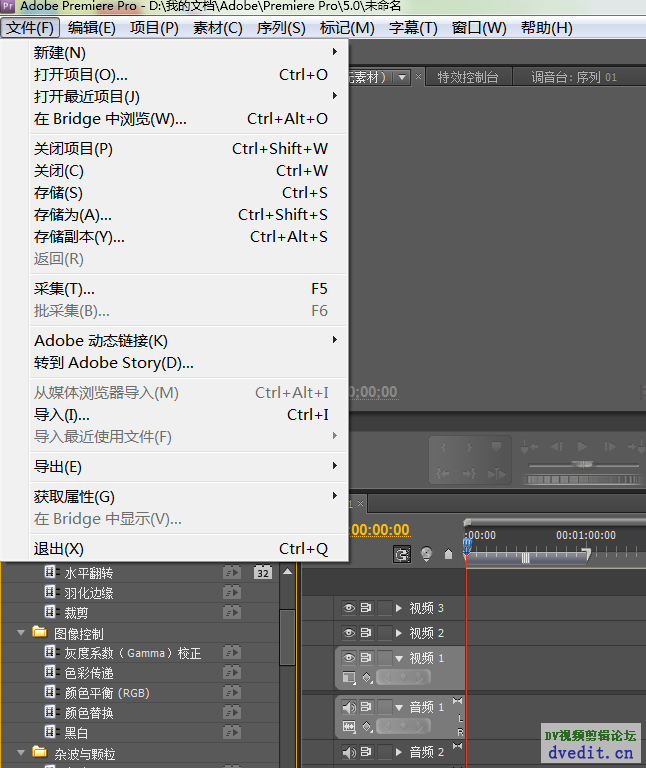
Task: Open 新建(N) submenu
Action: click(x=188, y=52)
